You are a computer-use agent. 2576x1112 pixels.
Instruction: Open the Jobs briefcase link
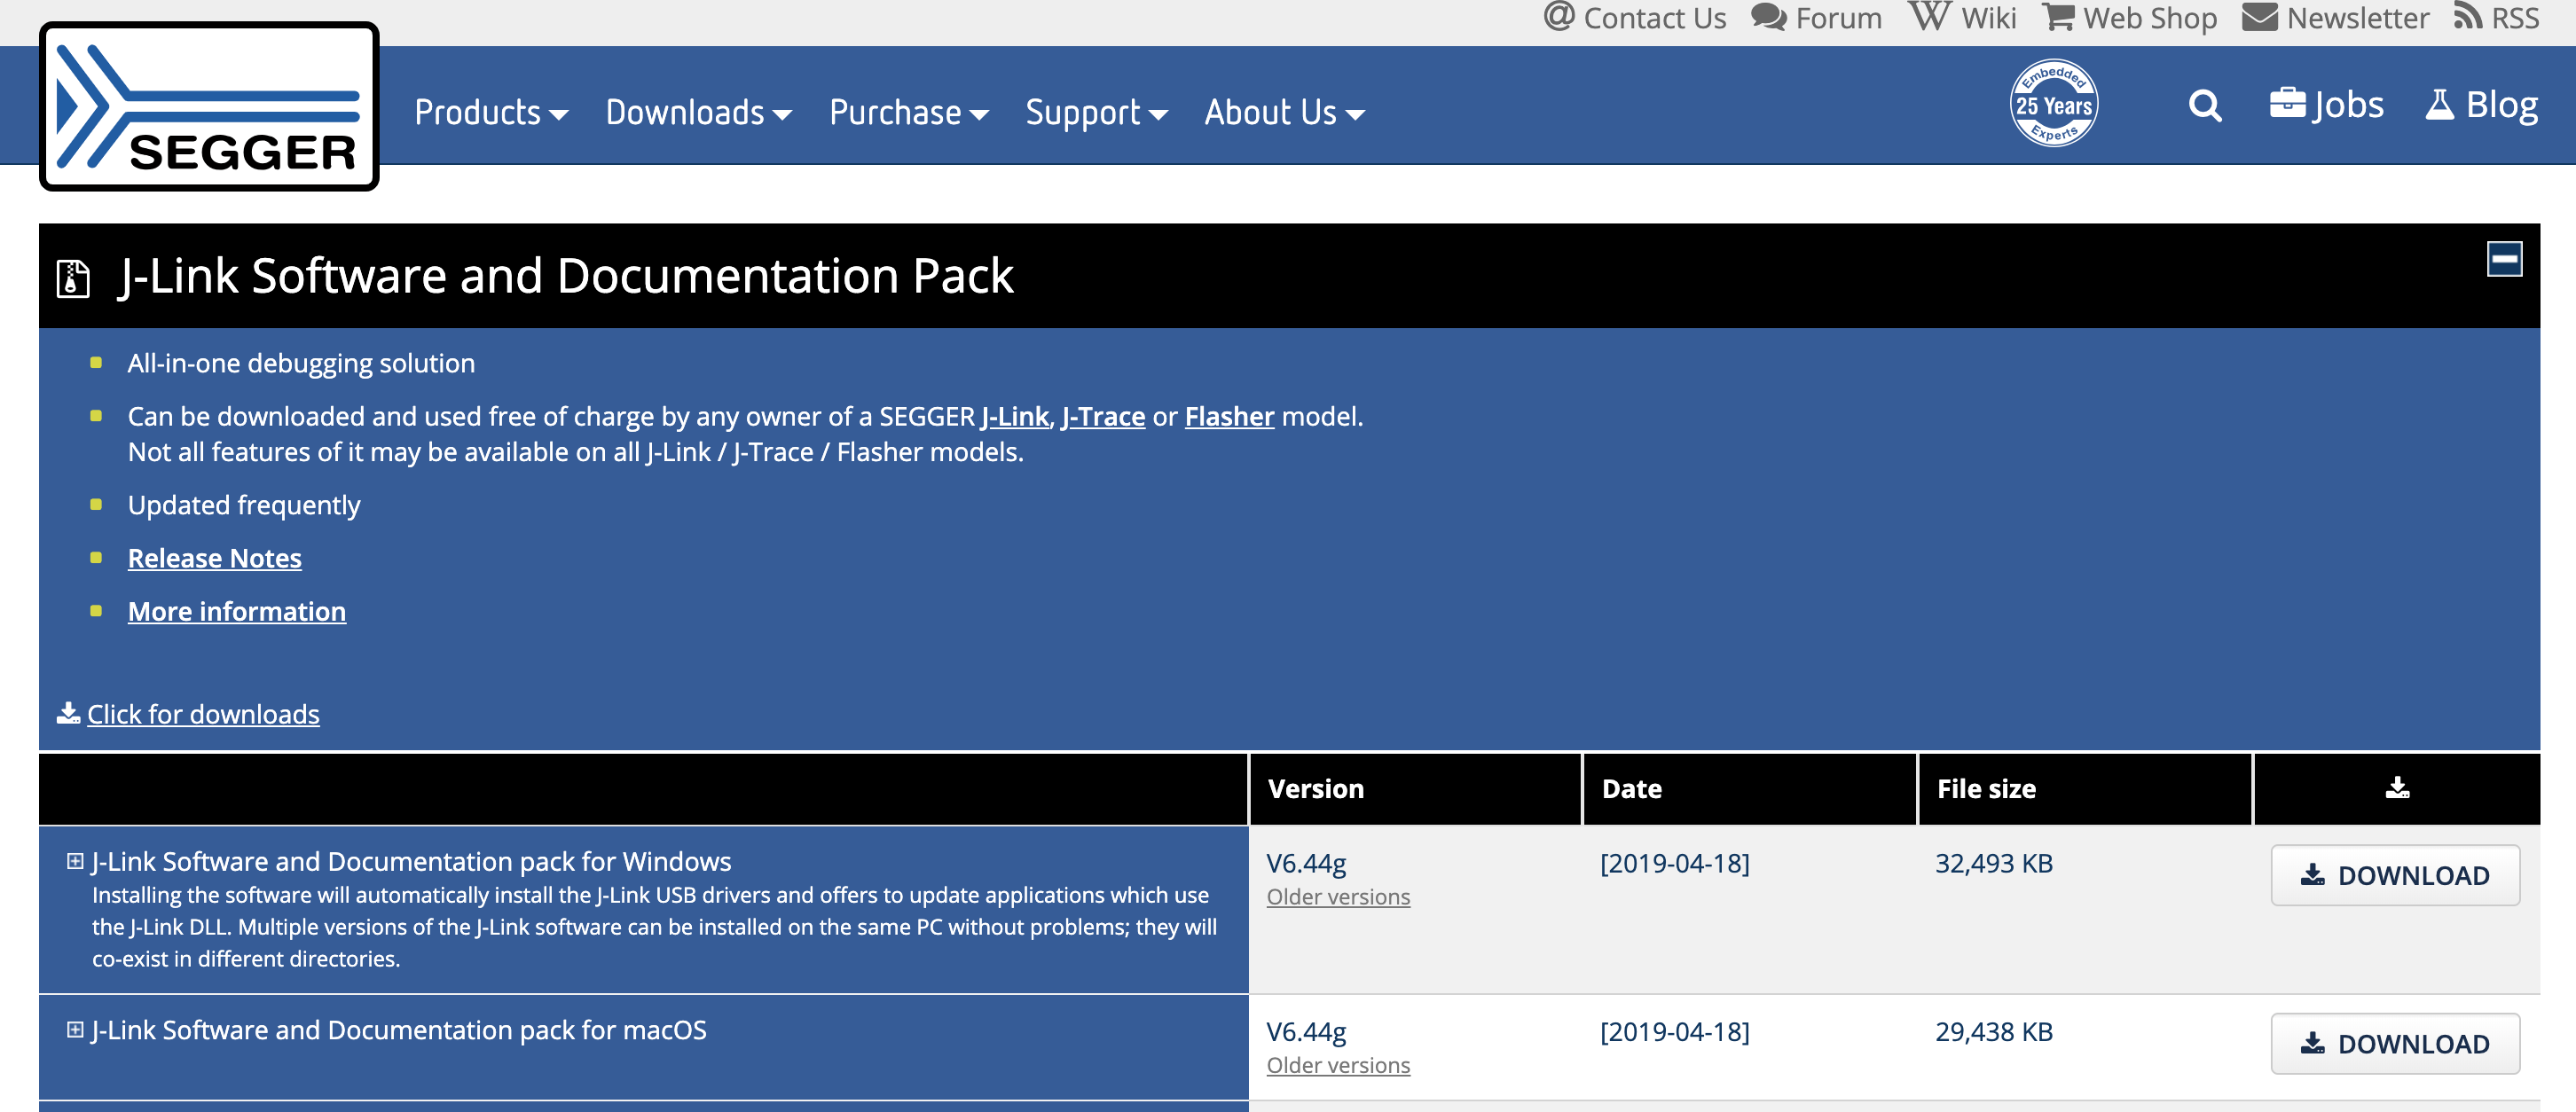(x=2326, y=105)
